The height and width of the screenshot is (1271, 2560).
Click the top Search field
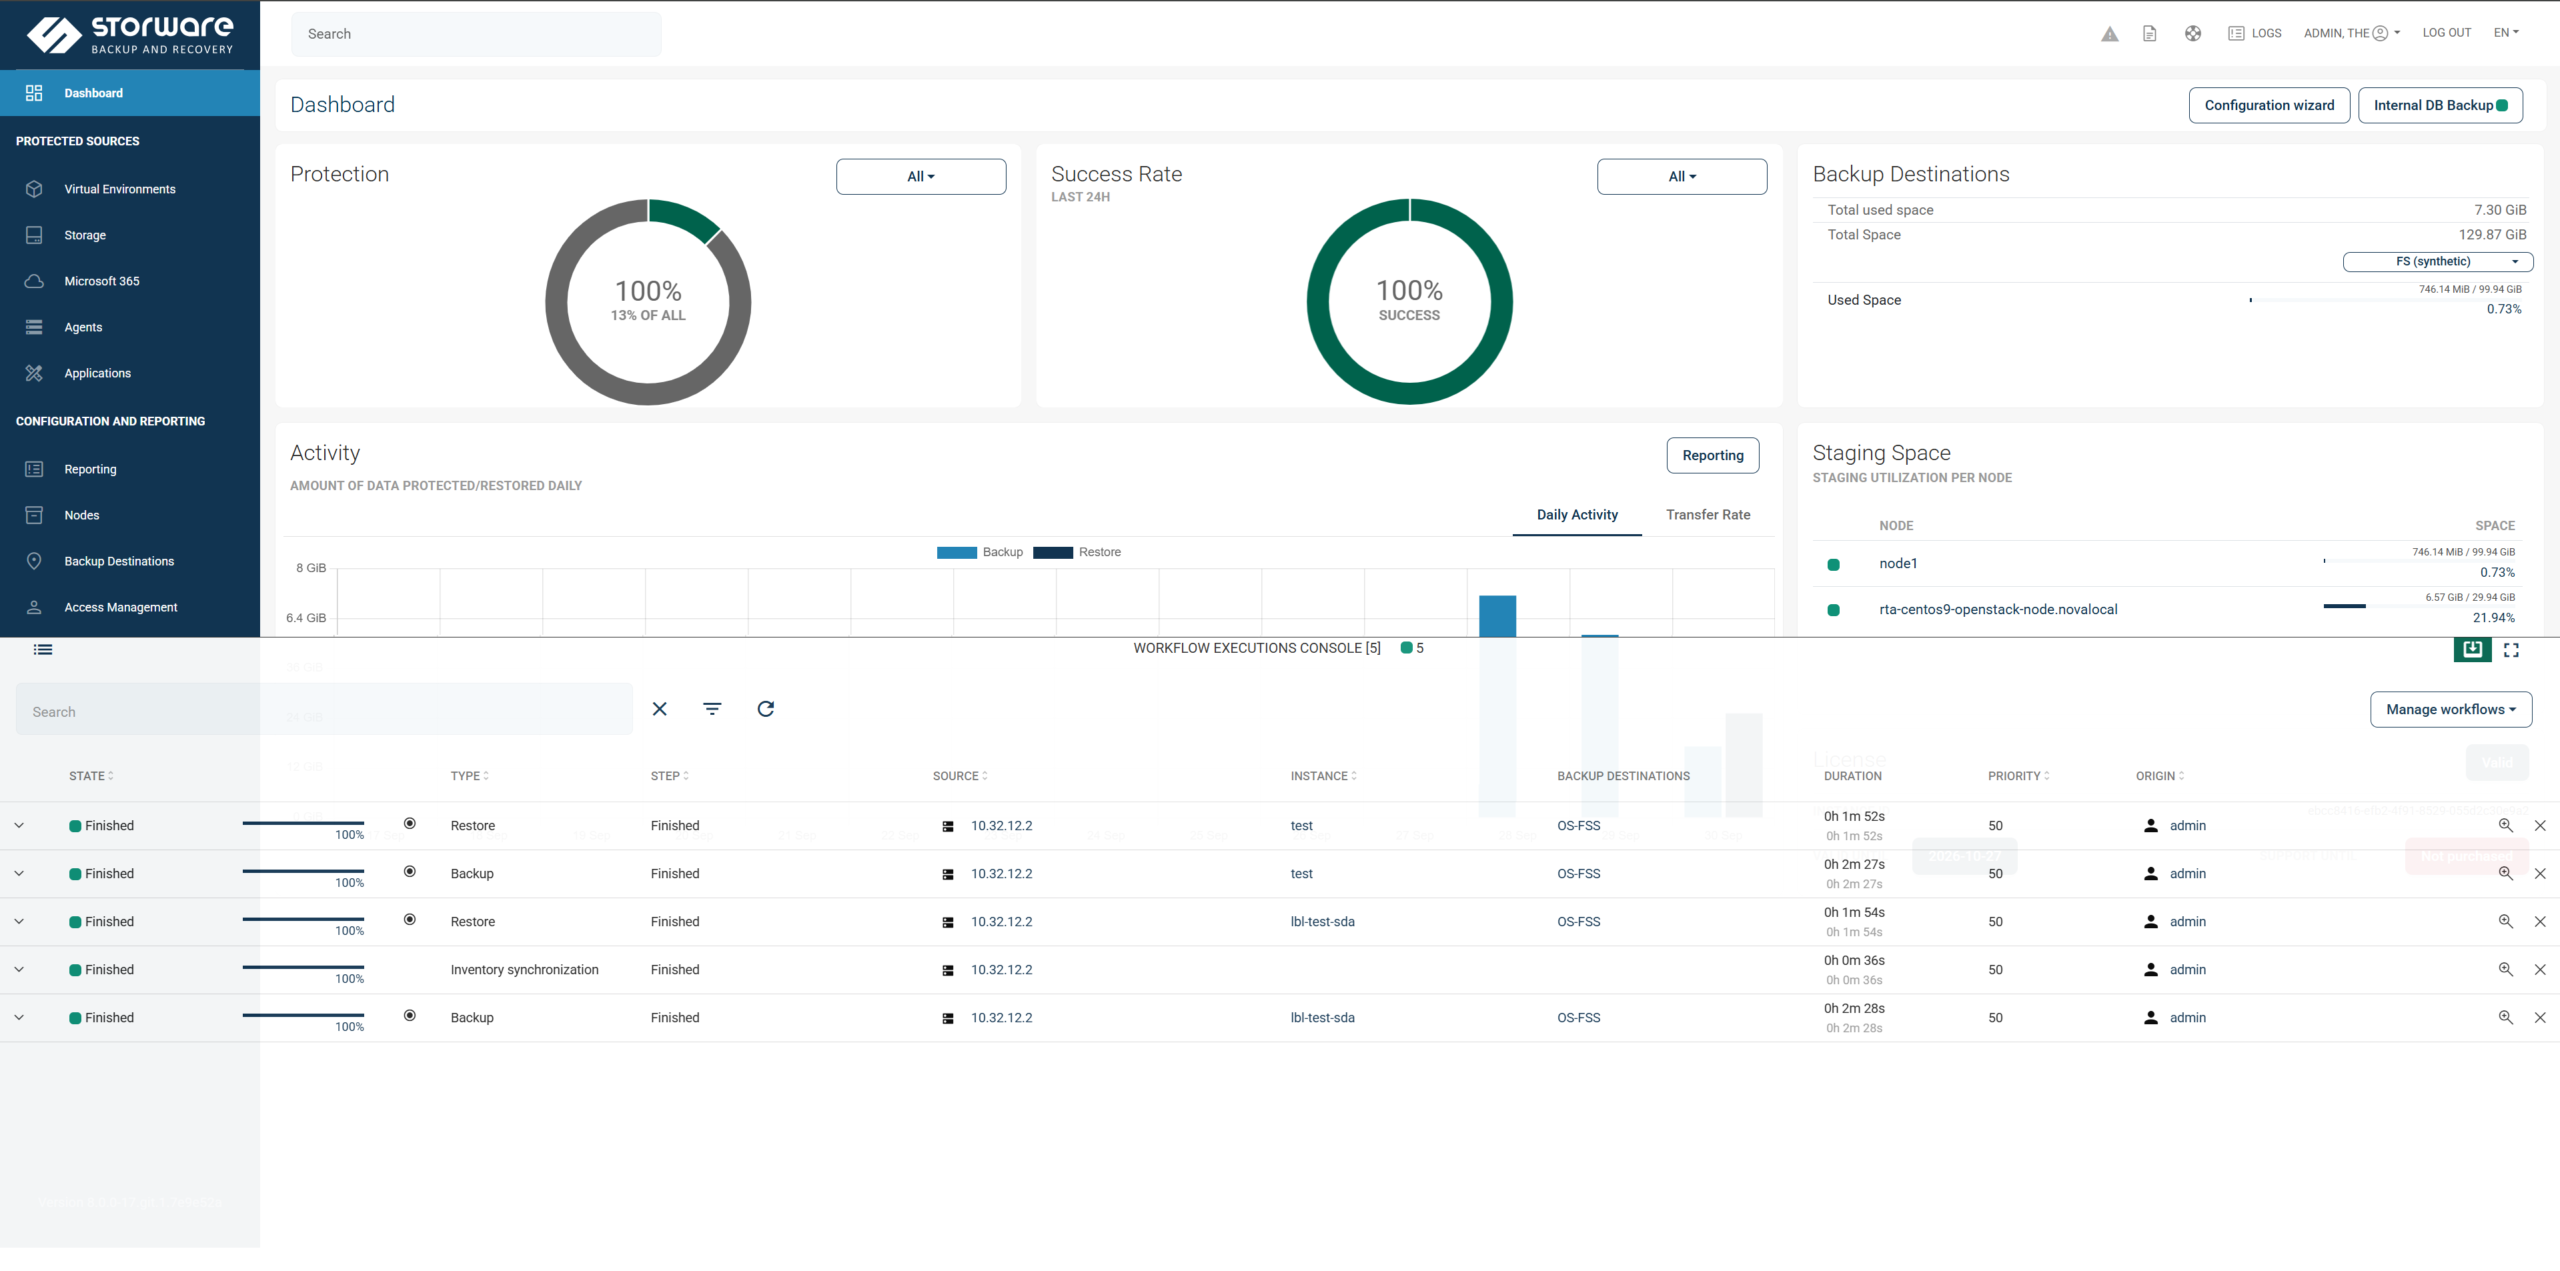476,34
